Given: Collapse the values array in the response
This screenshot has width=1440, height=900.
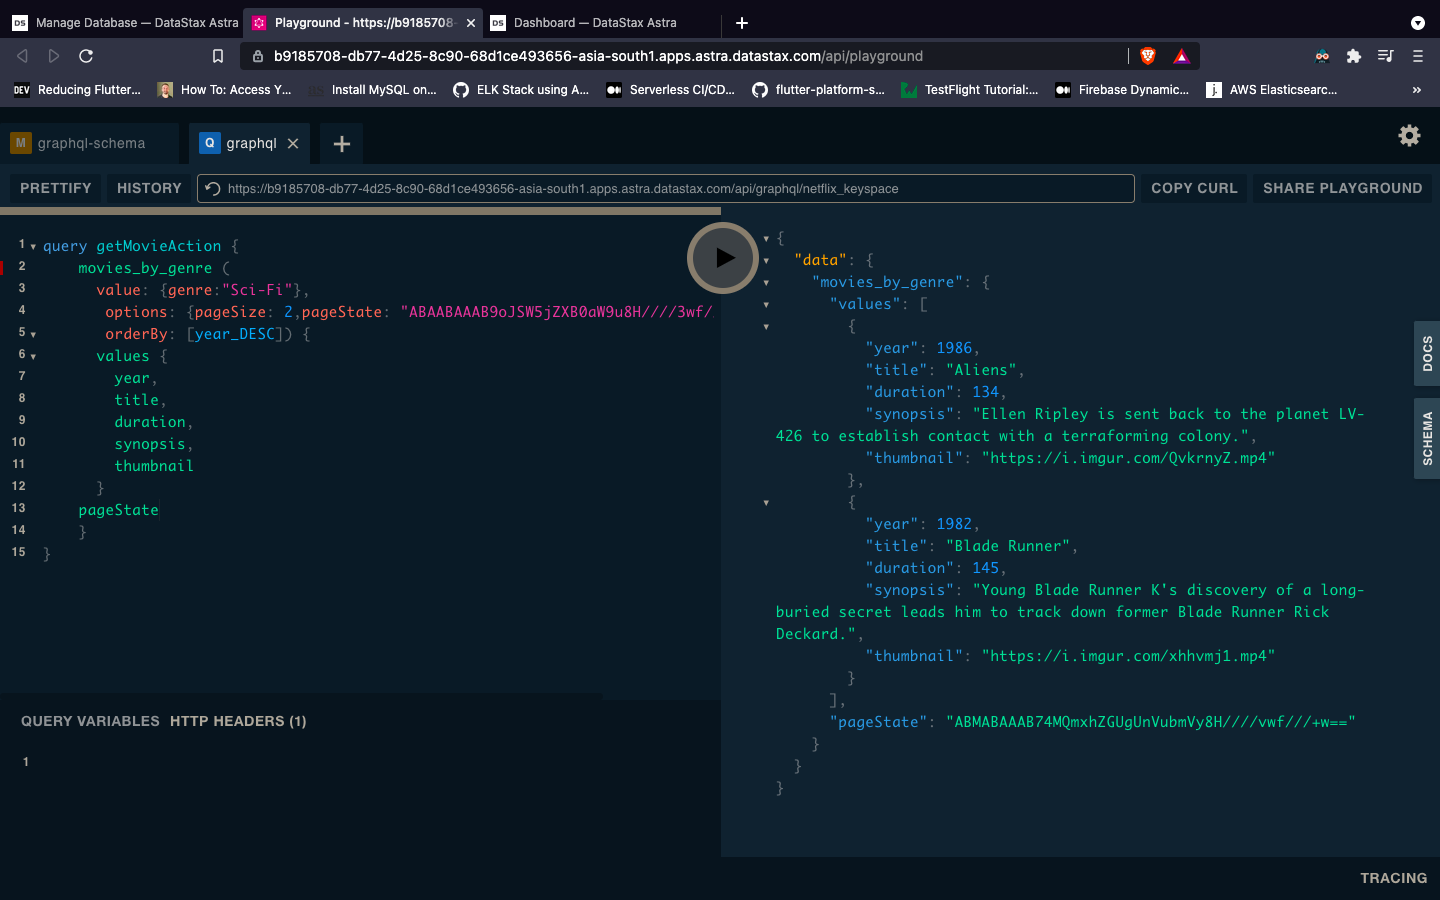Looking at the screenshot, I should tap(765, 304).
